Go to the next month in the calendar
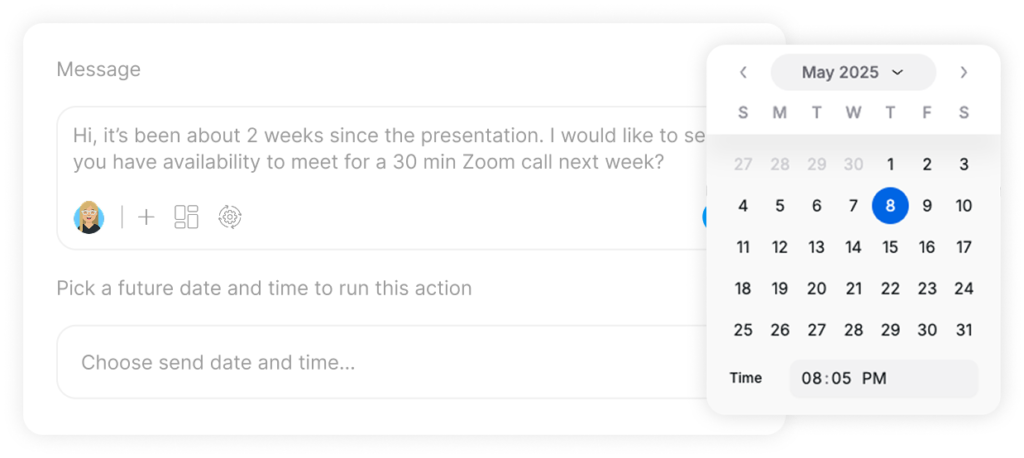The image size is (1024, 458). click(x=964, y=72)
